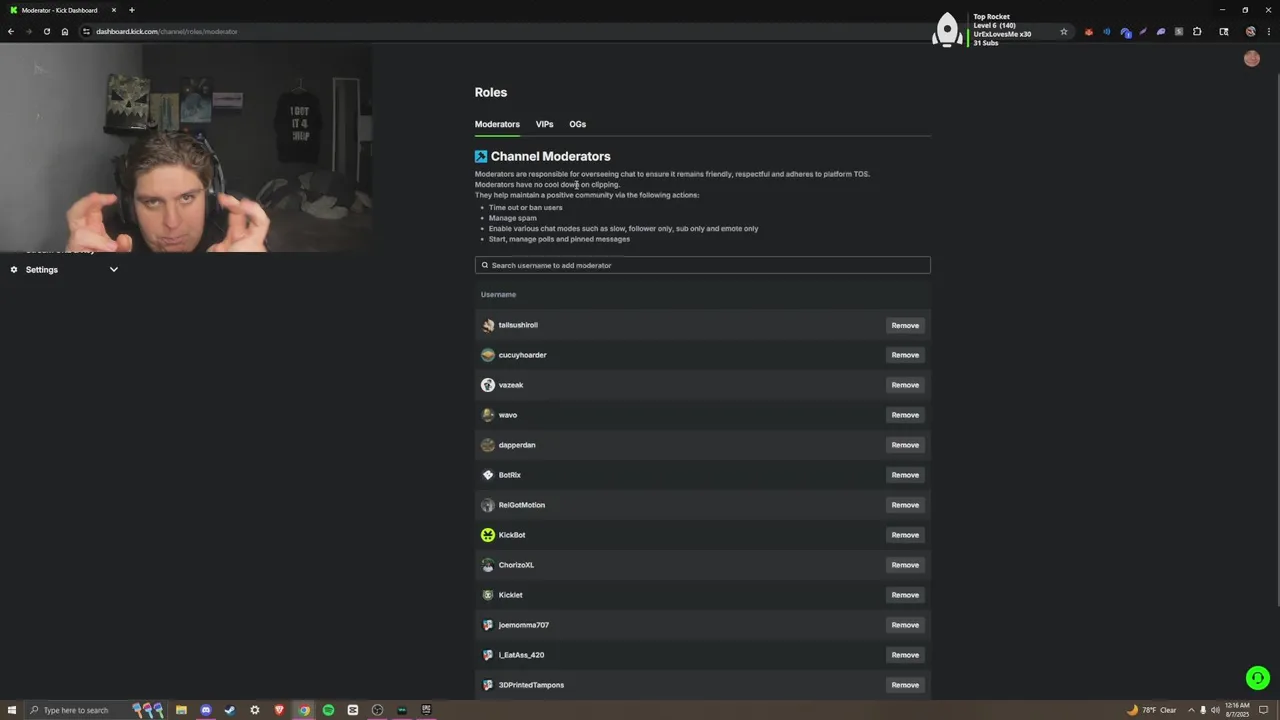Image resolution: width=1280 pixels, height=720 pixels.
Task: Open the browser extensions puzzle icon
Action: pyautogui.click(x=1197, y=32)
